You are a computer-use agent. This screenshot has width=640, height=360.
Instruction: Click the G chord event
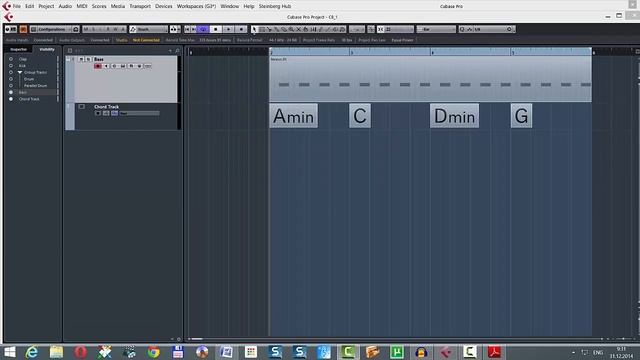(x=521, y=116)
